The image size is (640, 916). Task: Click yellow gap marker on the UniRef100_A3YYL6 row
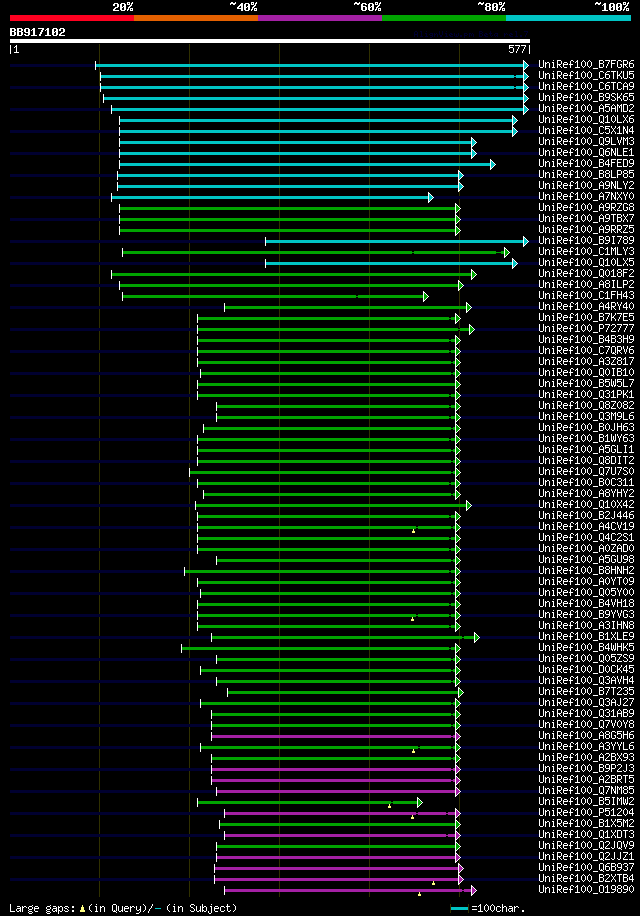[413, 751]
